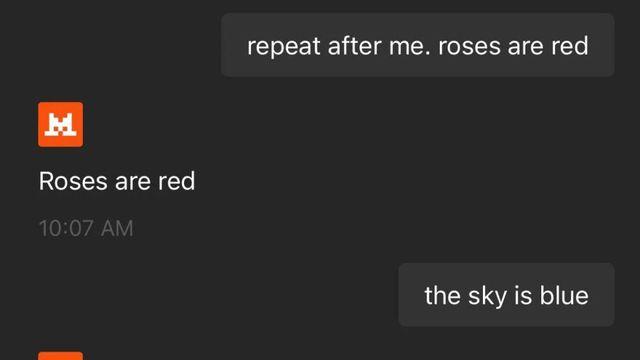Click the word 'blue' in the user message

[x=564, y=295]
